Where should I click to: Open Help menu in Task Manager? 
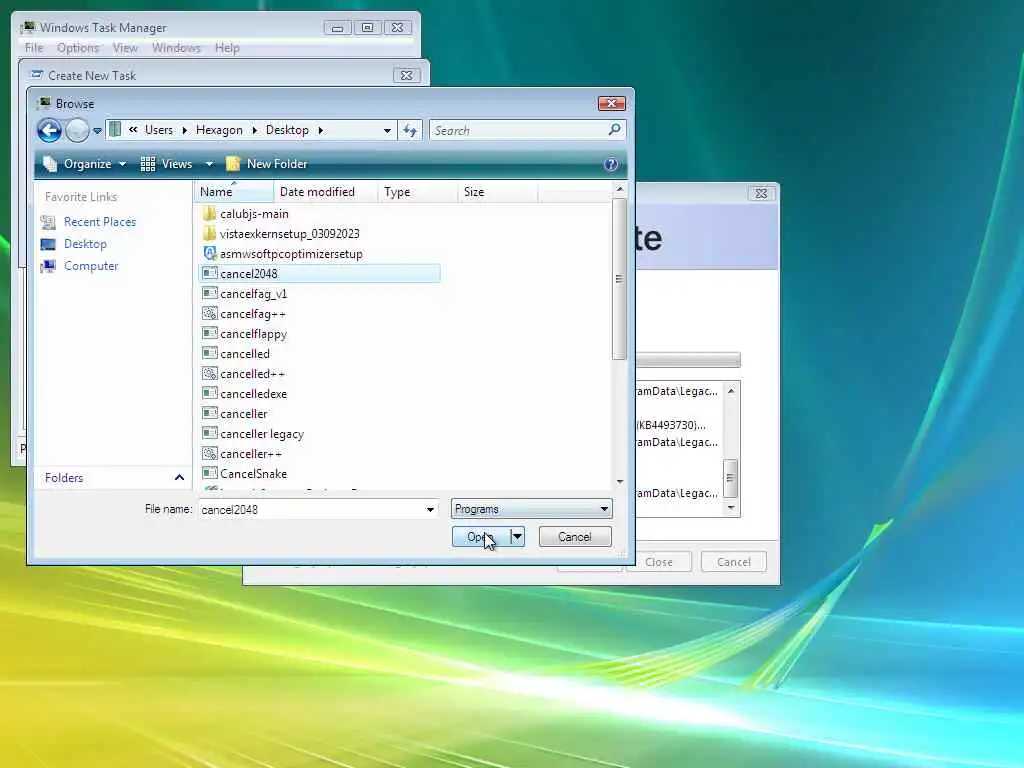pos(227,48)
